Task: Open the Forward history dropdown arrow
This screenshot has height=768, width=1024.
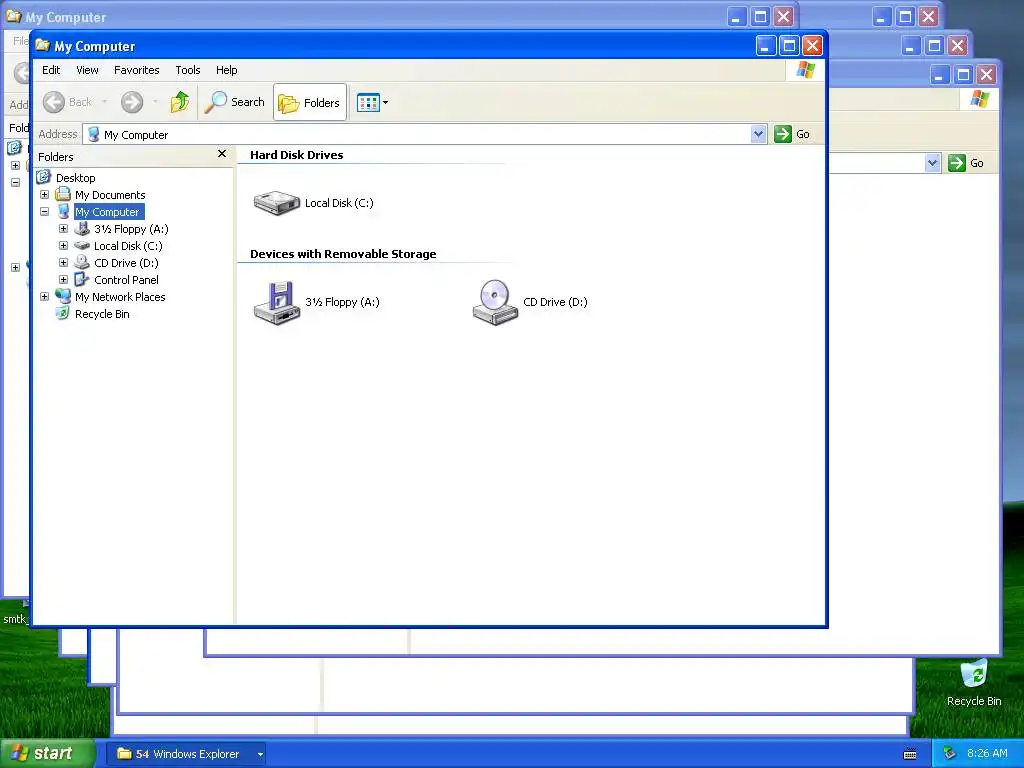Action: (x=155, y=102)
